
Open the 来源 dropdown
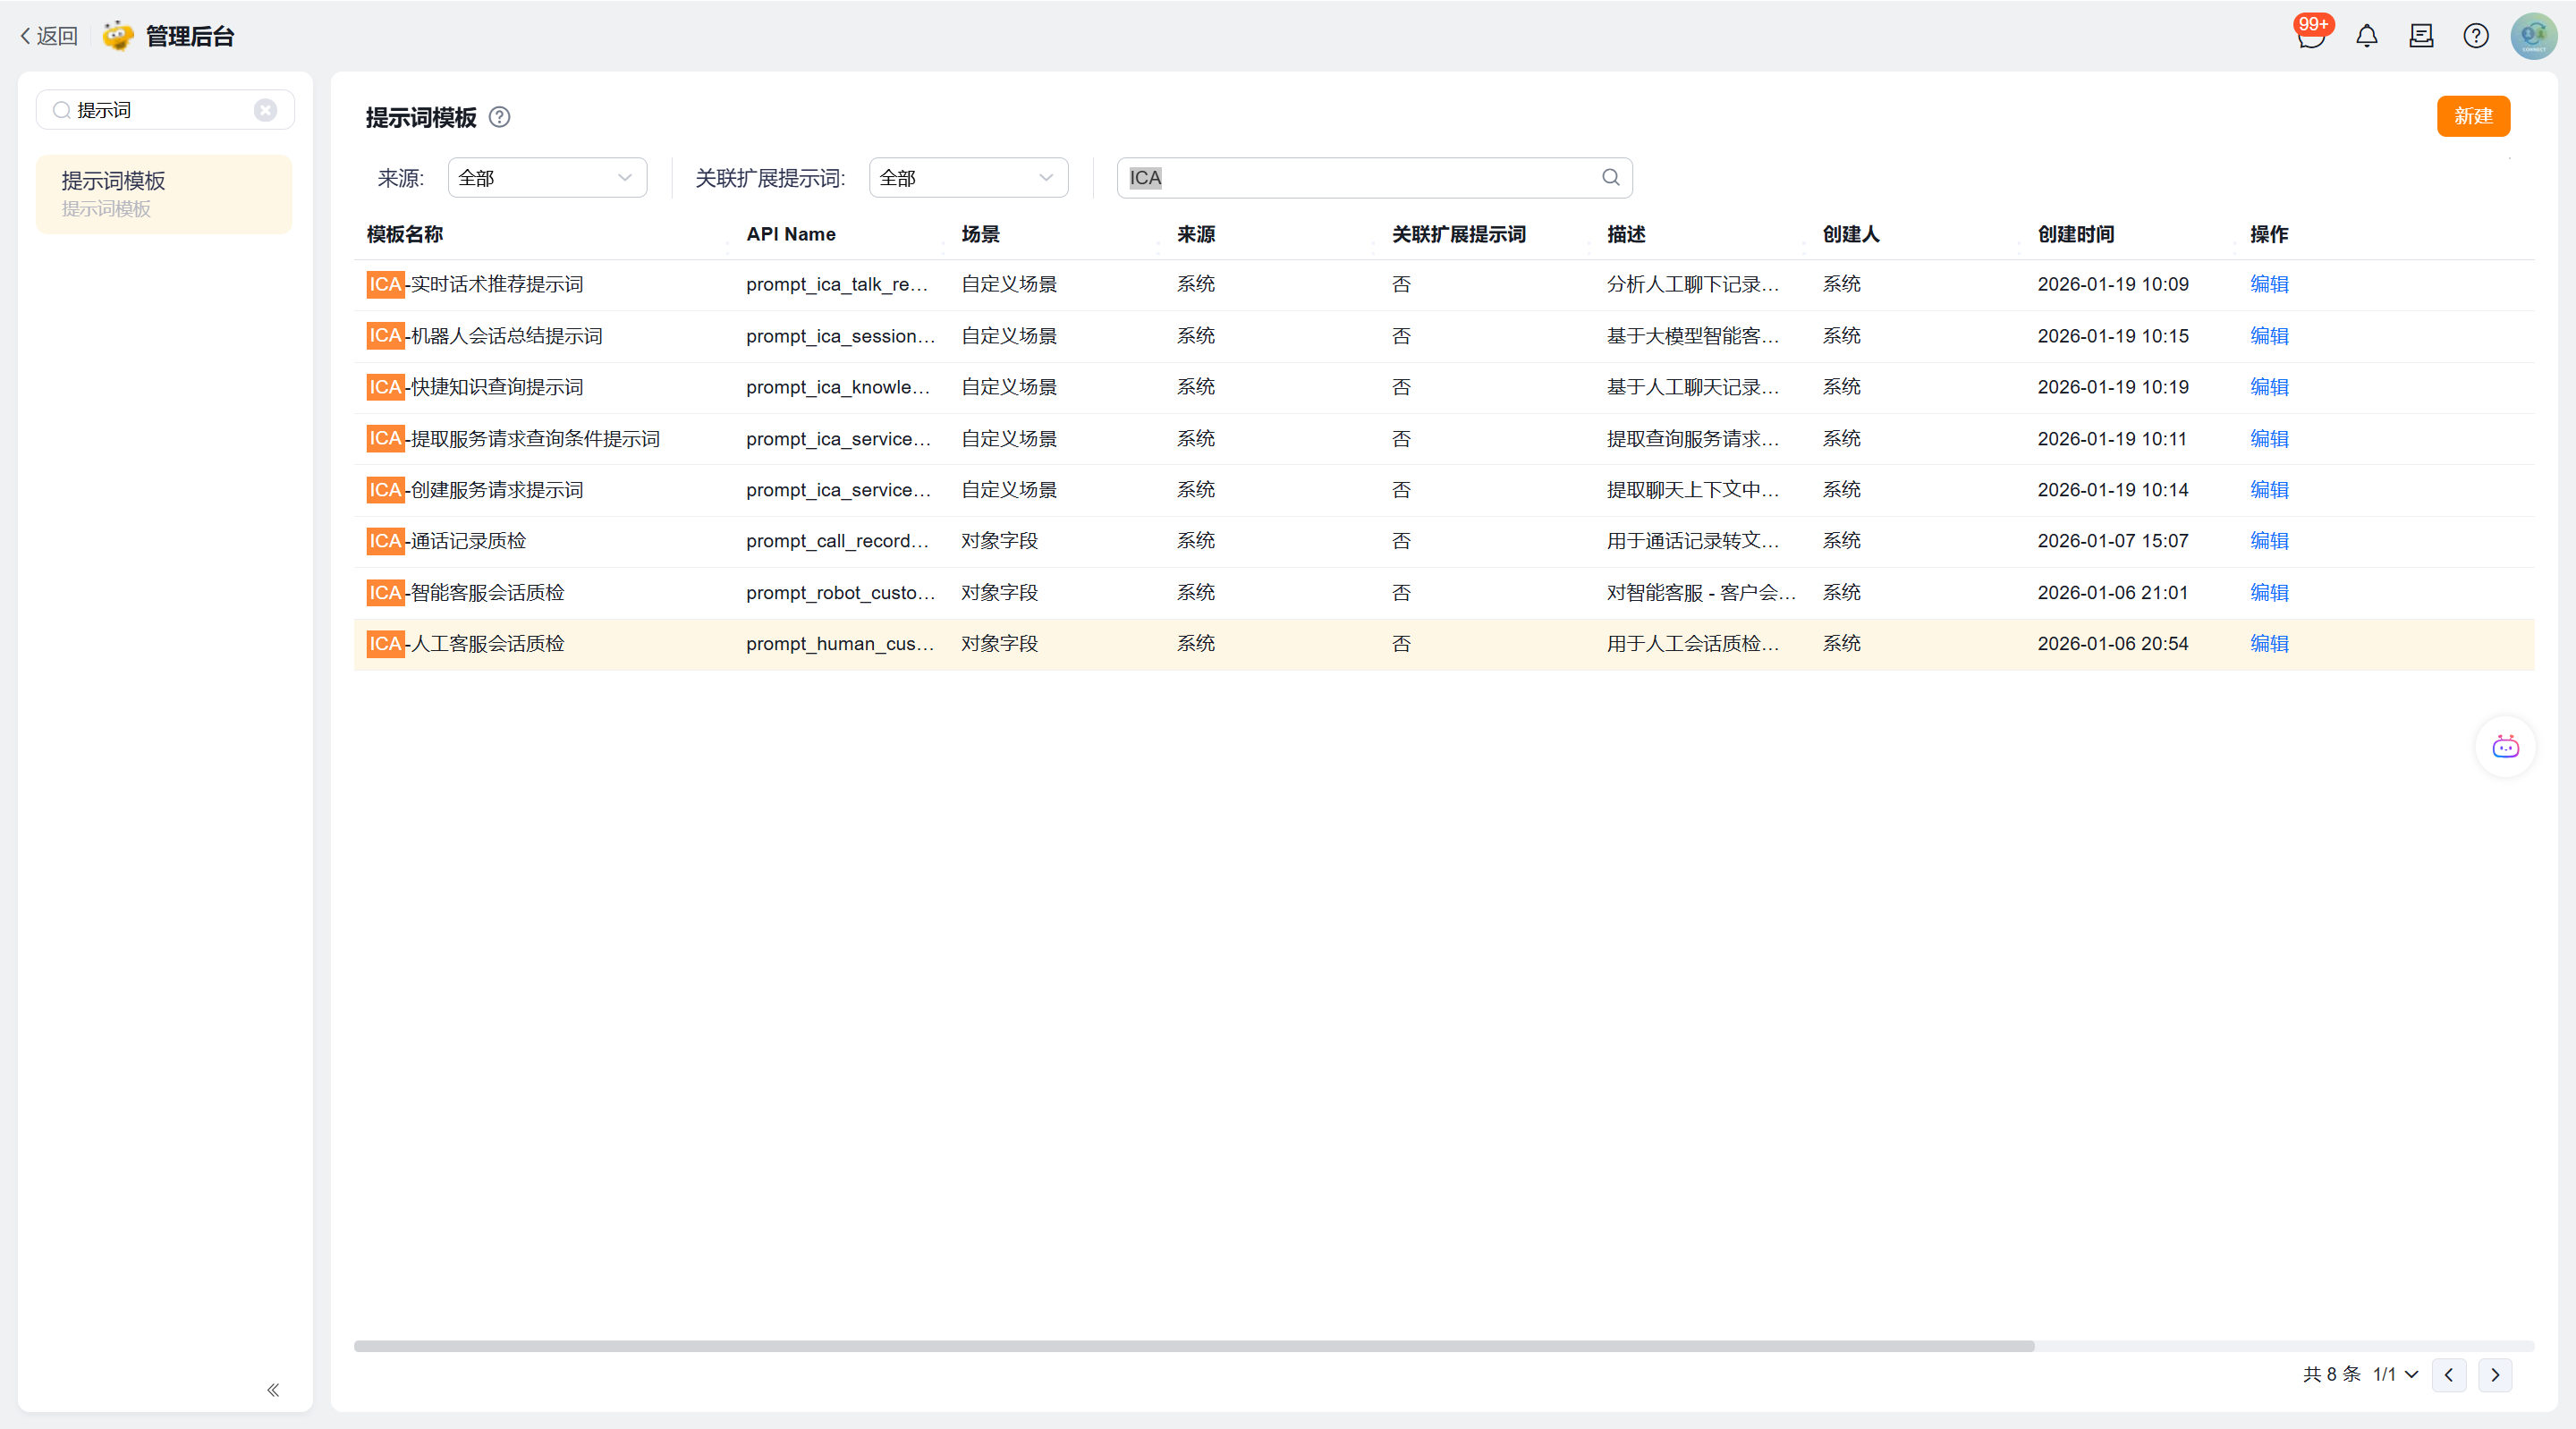[547, 178]
